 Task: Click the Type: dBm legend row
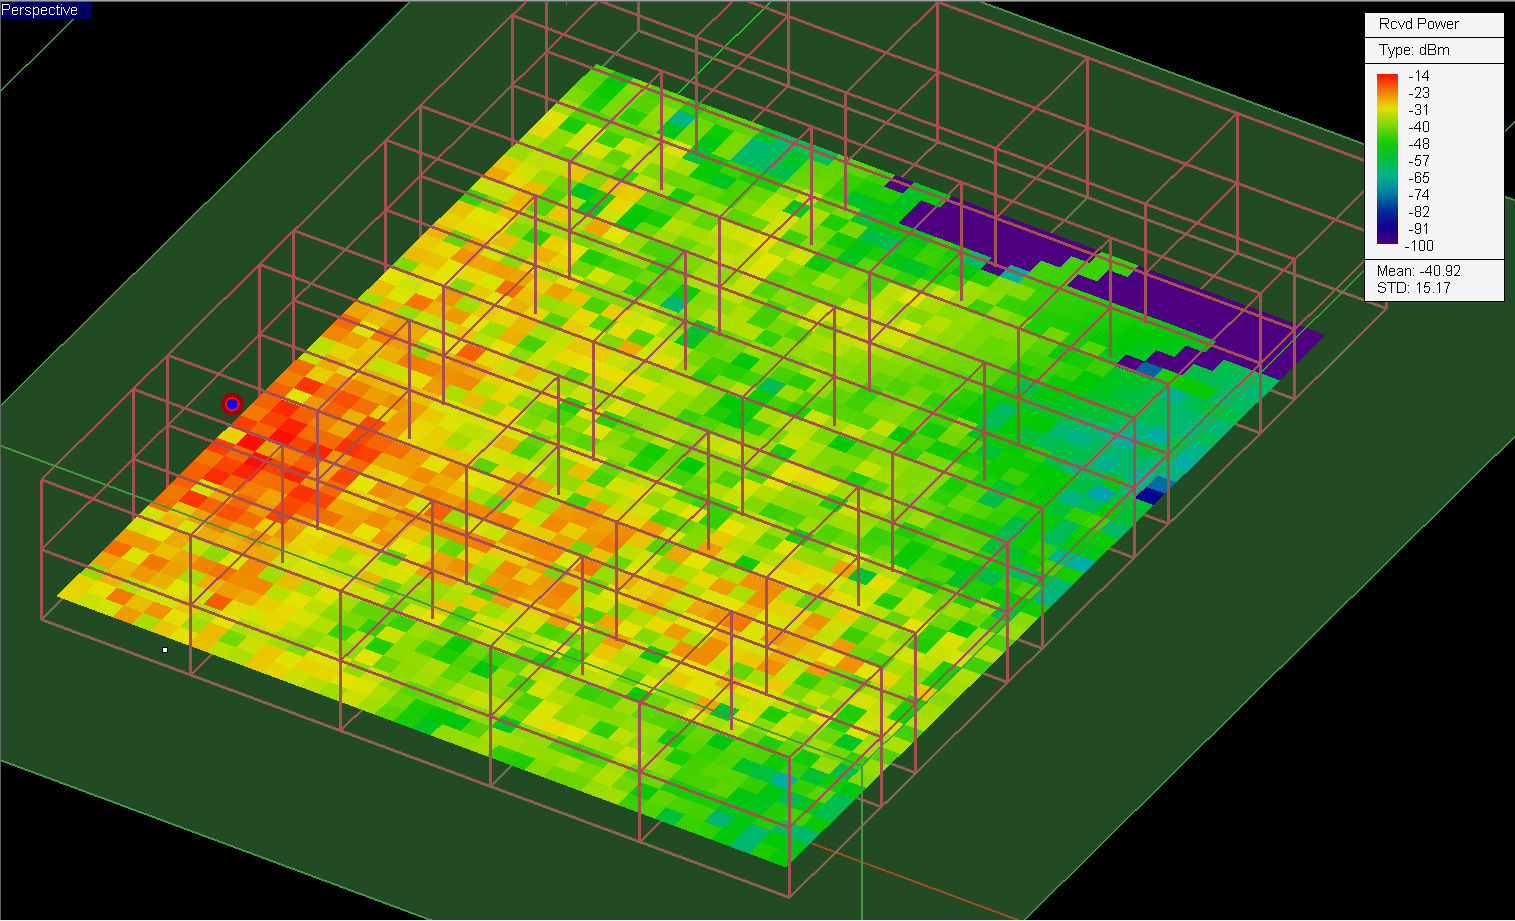tap(1414, 50)
